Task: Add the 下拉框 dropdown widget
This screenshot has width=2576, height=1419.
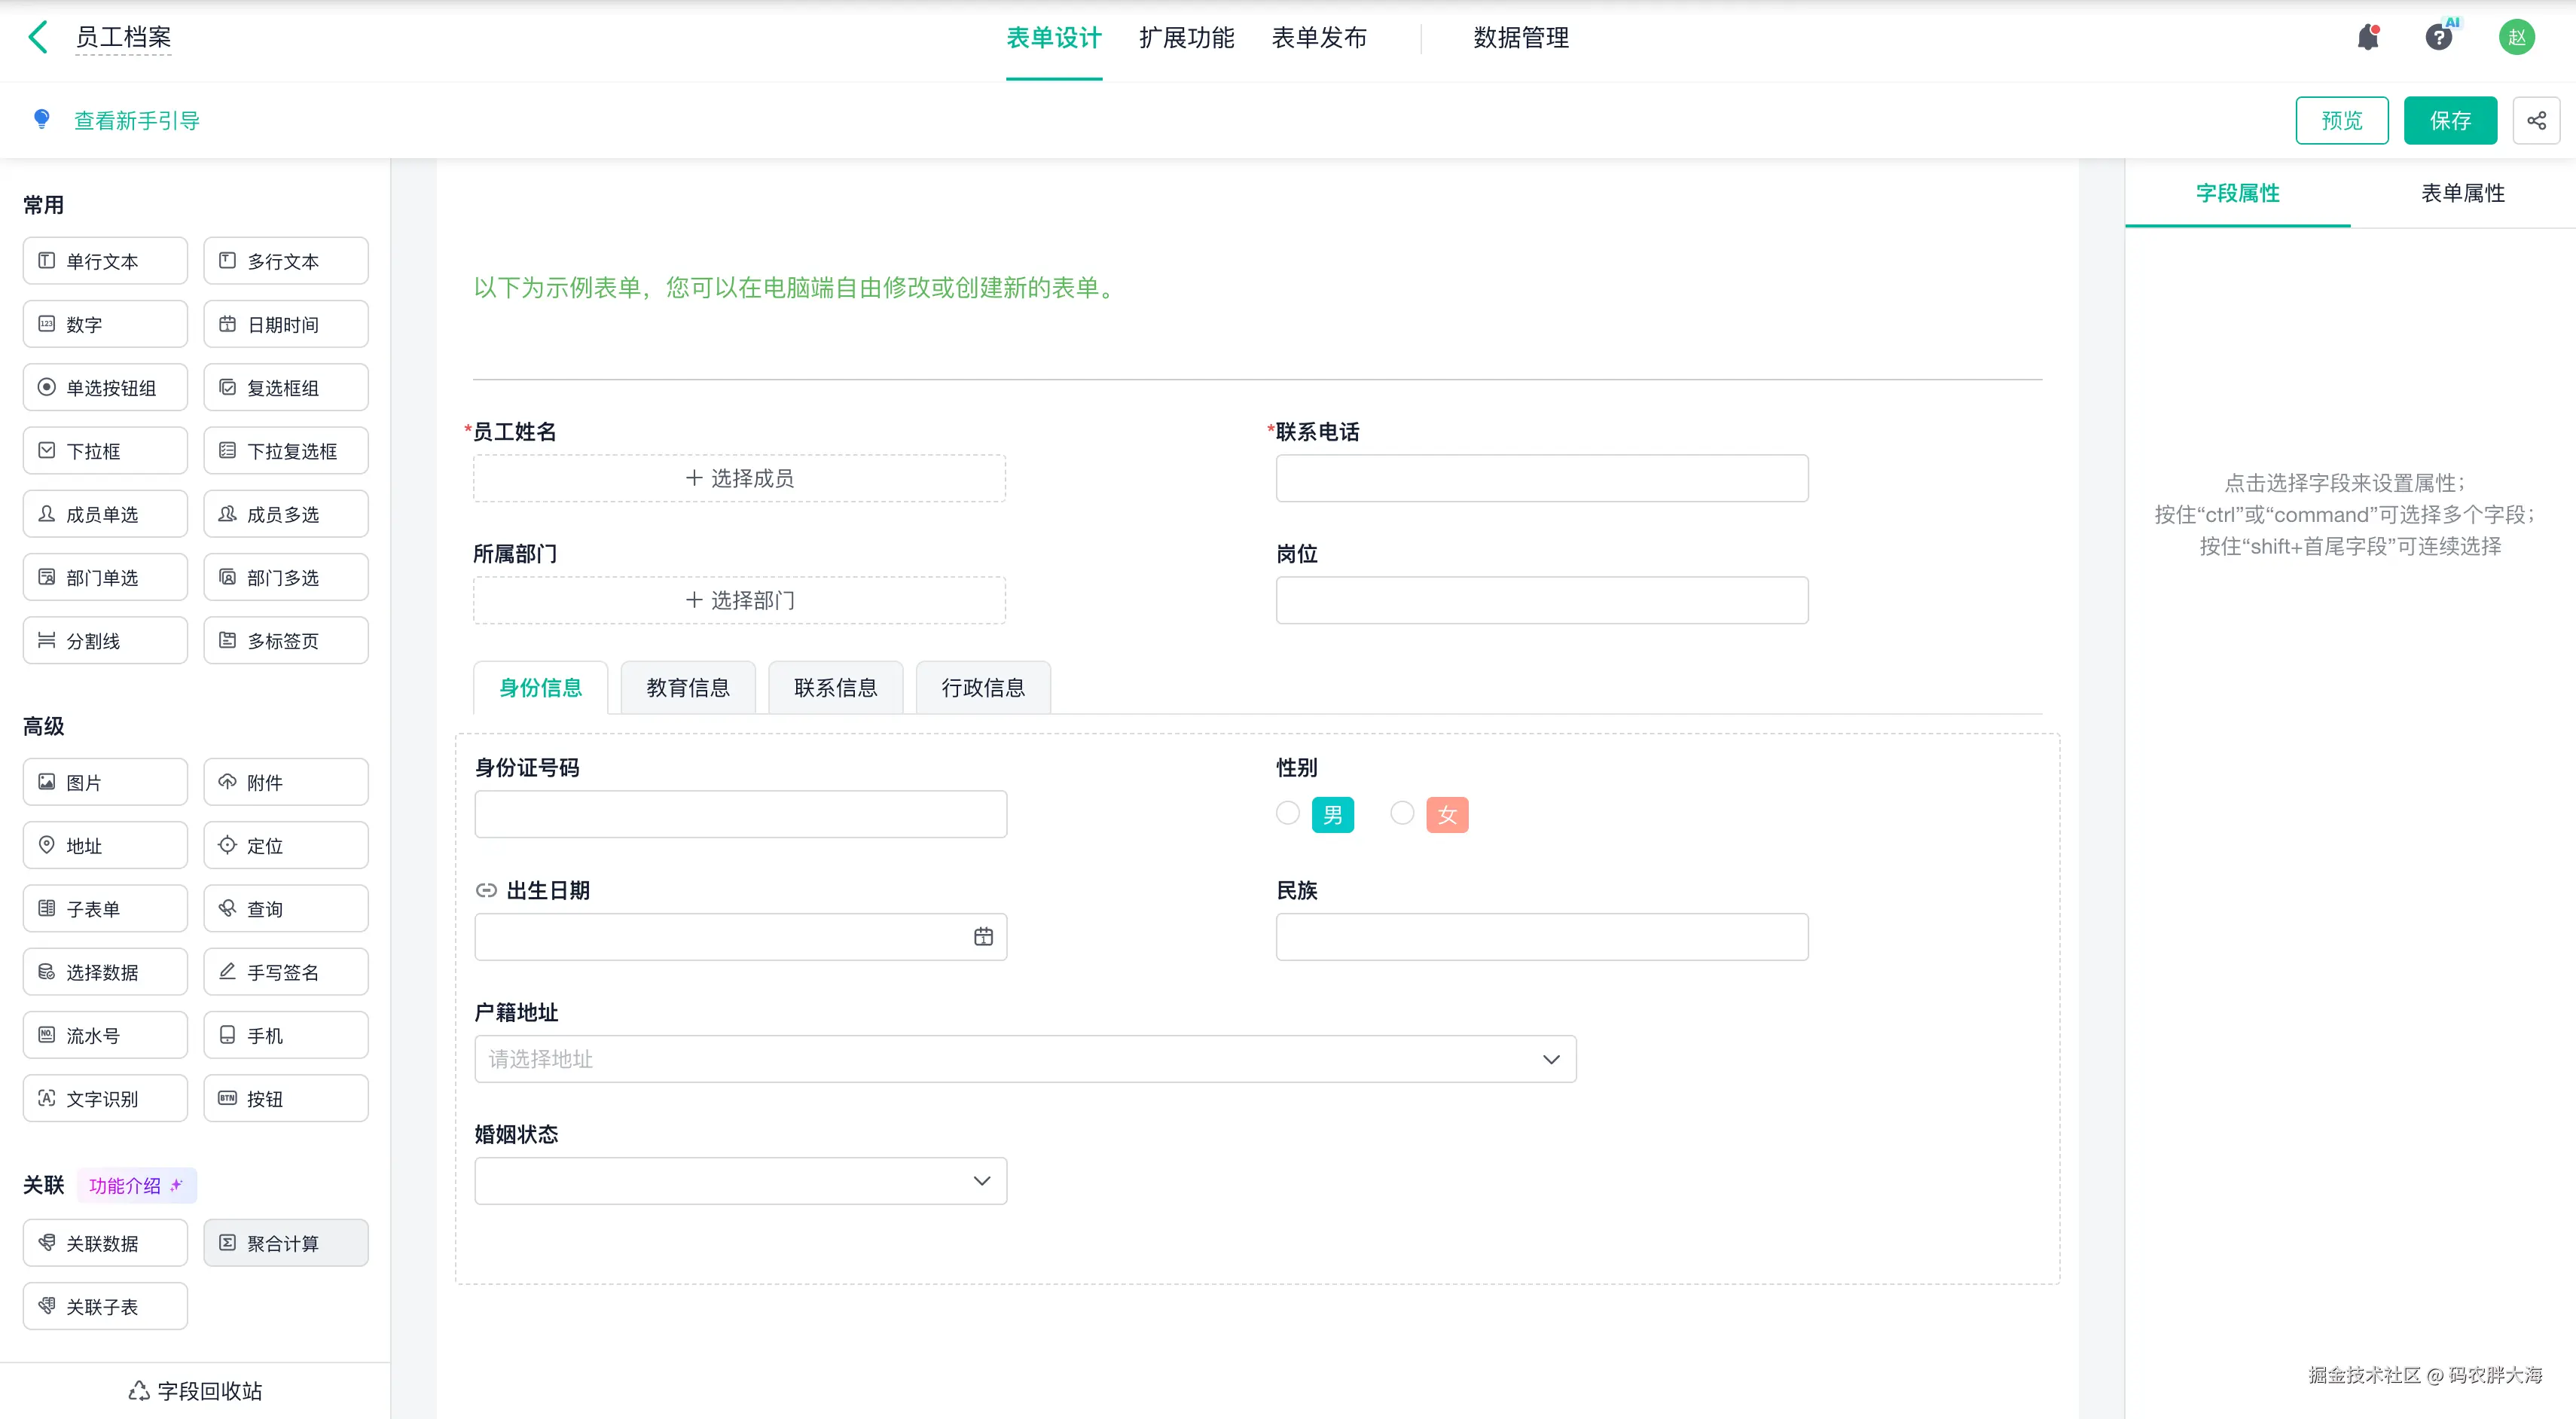Action: [105, 451]
